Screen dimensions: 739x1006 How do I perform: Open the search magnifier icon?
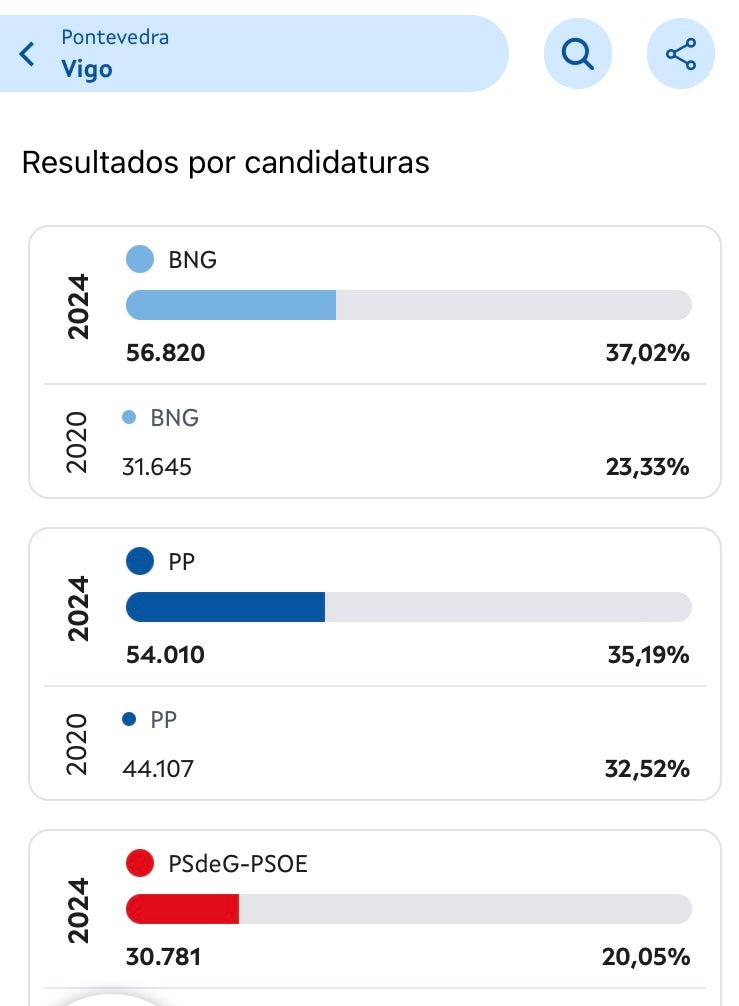pyautogui.click(x=578, y=54)
